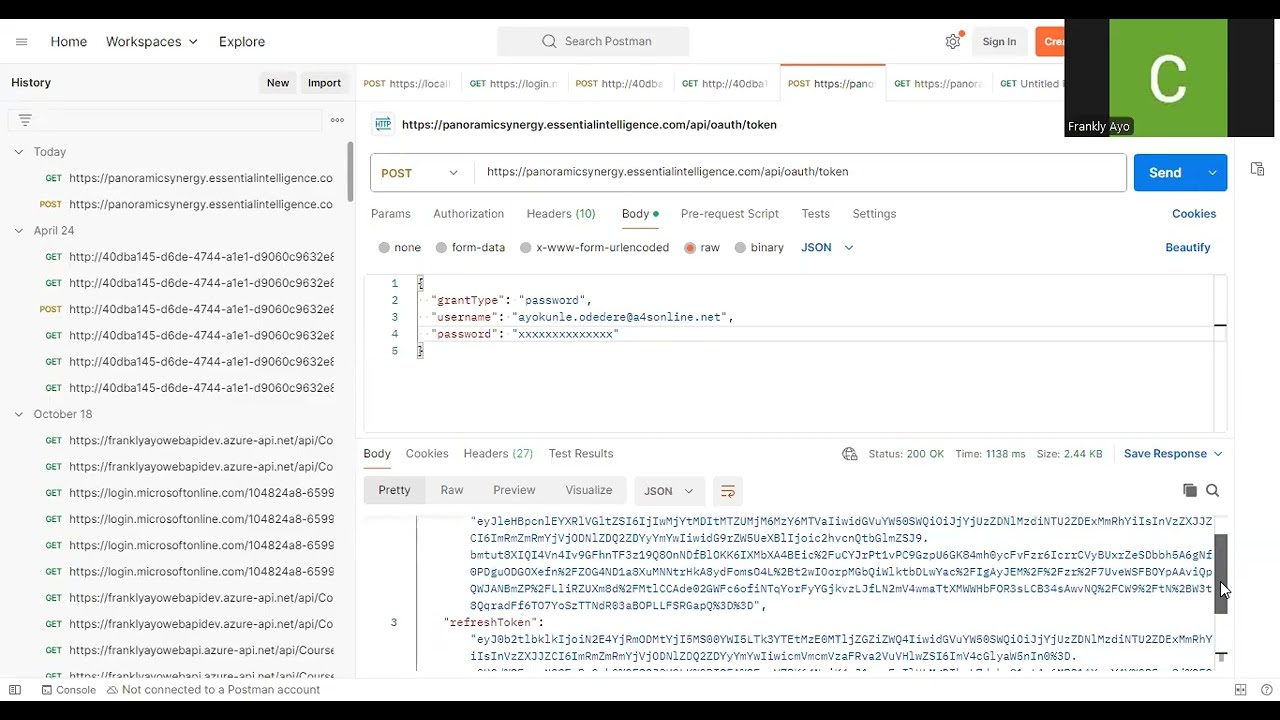Select x-www-form-urlencoded radio button
1280x720 pixels.
525,248
